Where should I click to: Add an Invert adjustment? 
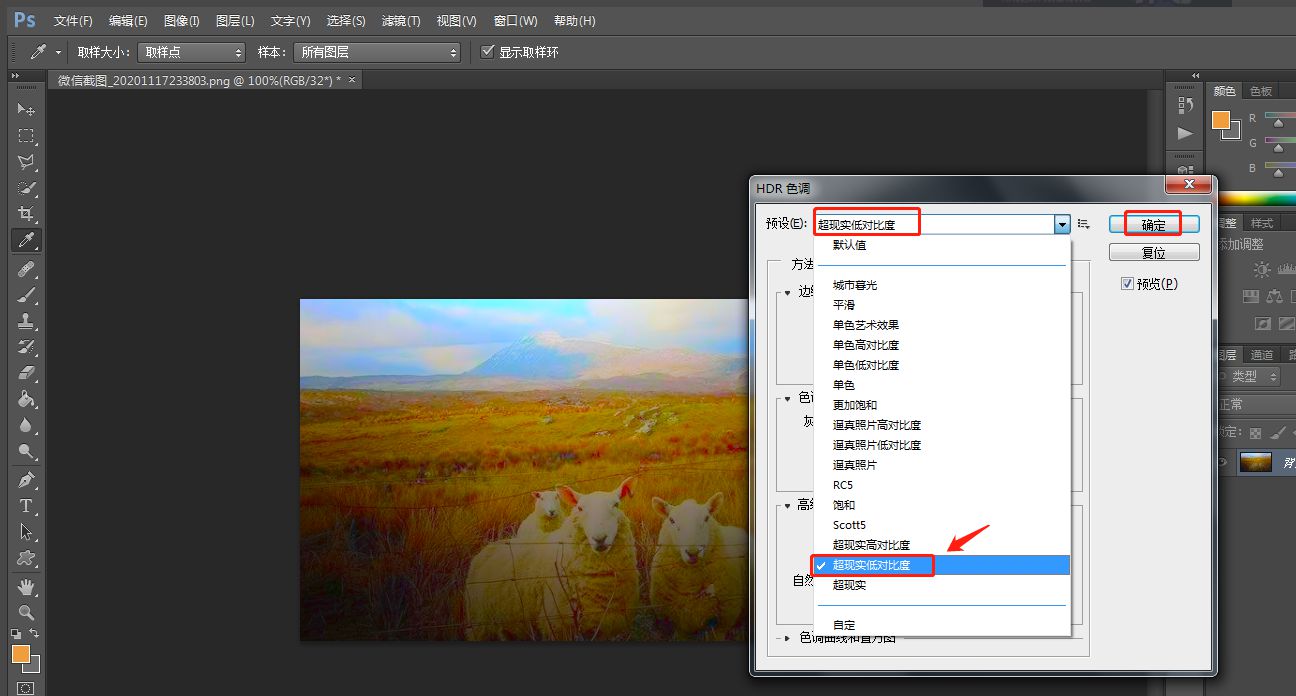click(1262, 323)
